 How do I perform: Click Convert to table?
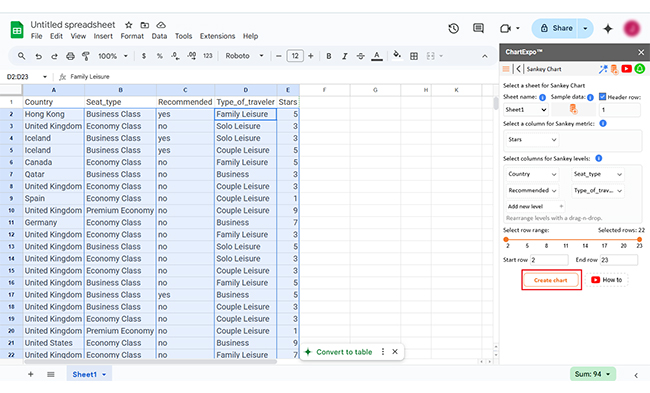(344, 352)
